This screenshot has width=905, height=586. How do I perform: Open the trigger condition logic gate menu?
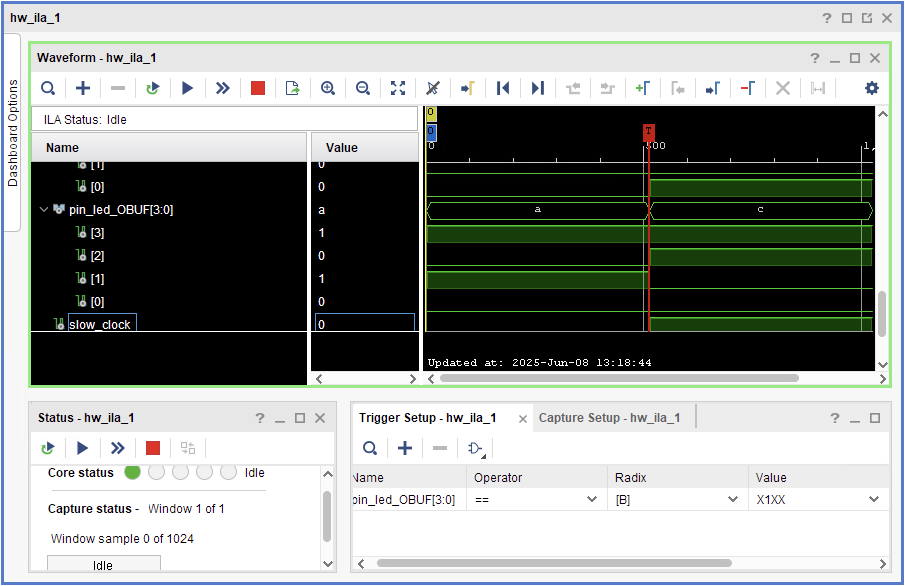tap(476, 448)
